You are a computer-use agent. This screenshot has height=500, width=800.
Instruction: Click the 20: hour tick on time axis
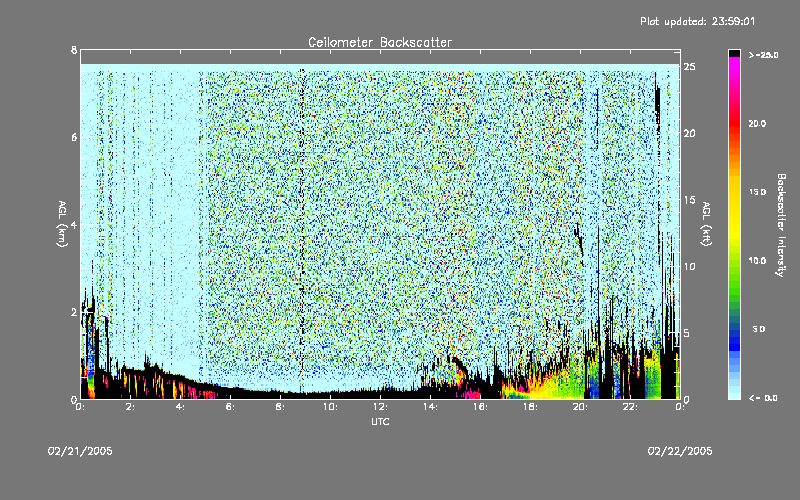(x=581, y=407)
